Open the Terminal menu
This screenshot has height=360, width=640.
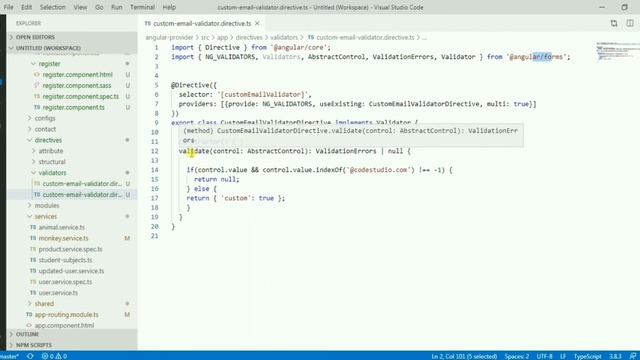point(142,7)
